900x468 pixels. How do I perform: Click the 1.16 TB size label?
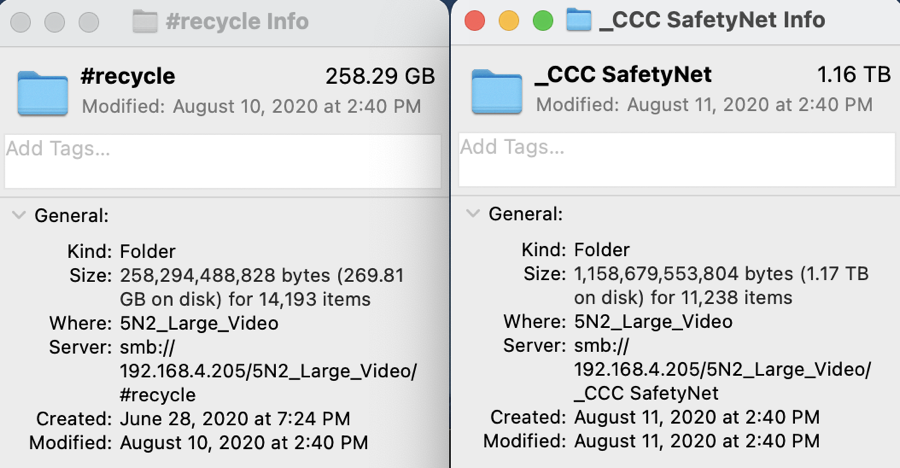(x=854, y=74)
